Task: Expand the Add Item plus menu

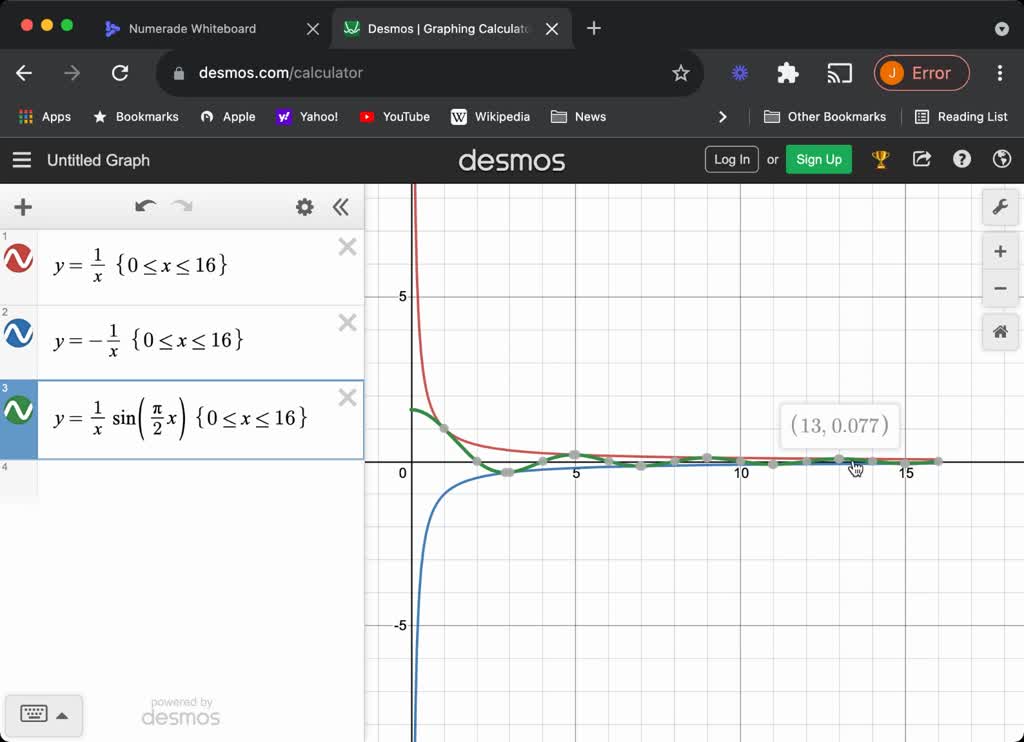Action: click(x=23, y=207)
